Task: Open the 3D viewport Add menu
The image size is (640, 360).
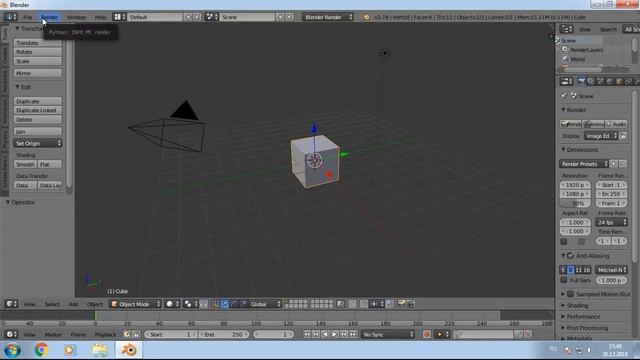Action: 73,304
